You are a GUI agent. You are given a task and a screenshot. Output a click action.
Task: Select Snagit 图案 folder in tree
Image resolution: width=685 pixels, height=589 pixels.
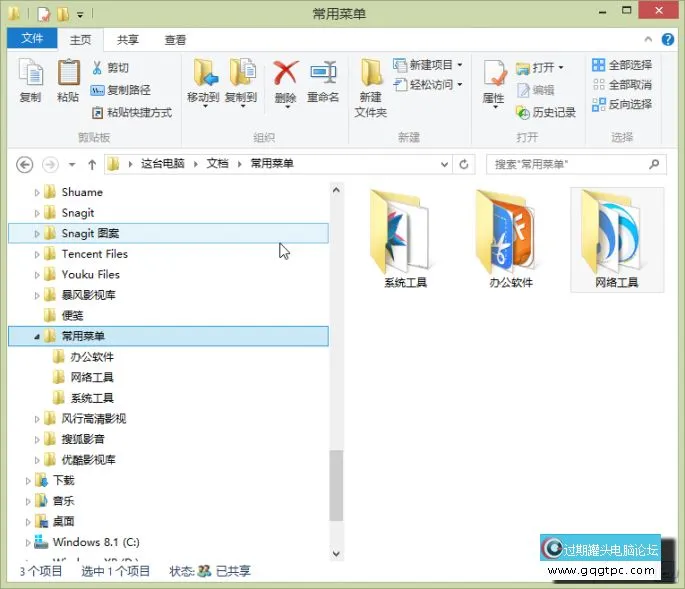click(x=168, y=233)
